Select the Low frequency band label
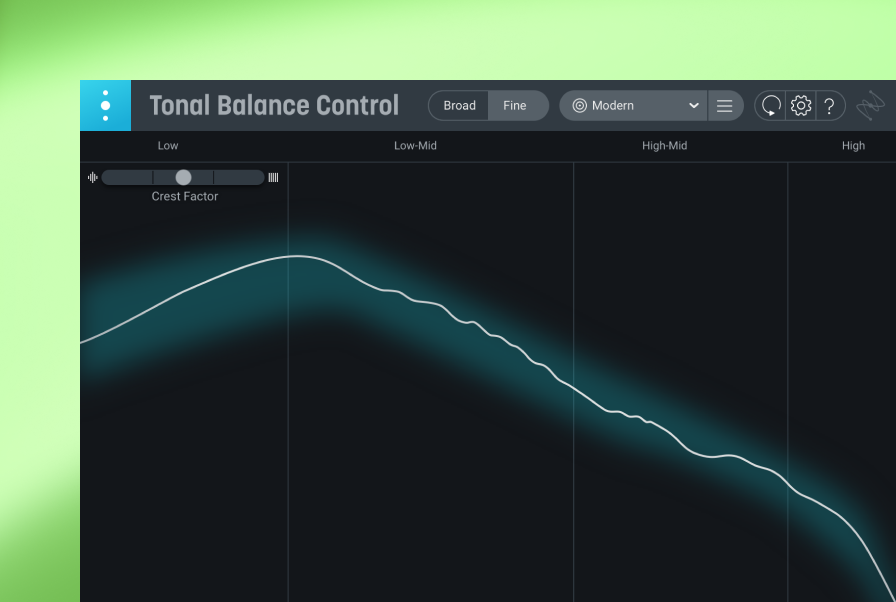The image size is (896, 602). click(x=168, y=146)
